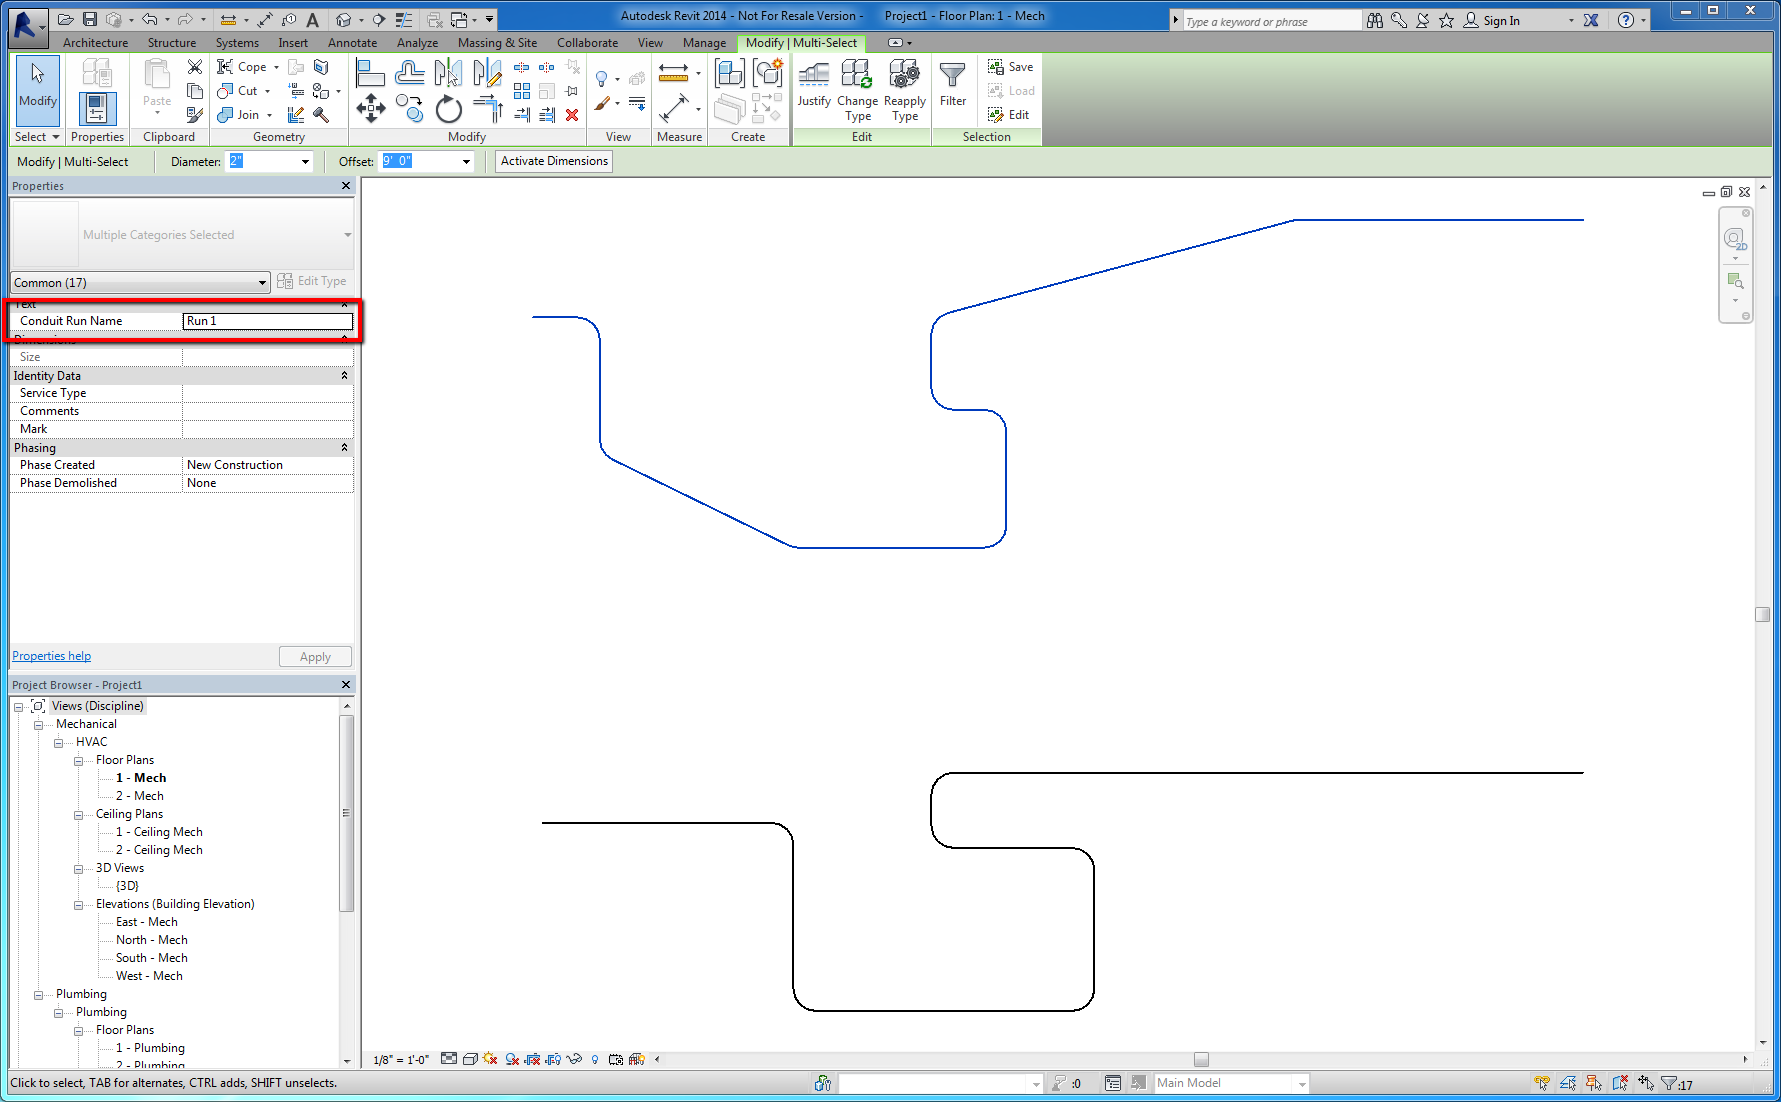The image size is (1781, 1102).
Task: Click the Help question mark icon
Action: (1626, 20)
